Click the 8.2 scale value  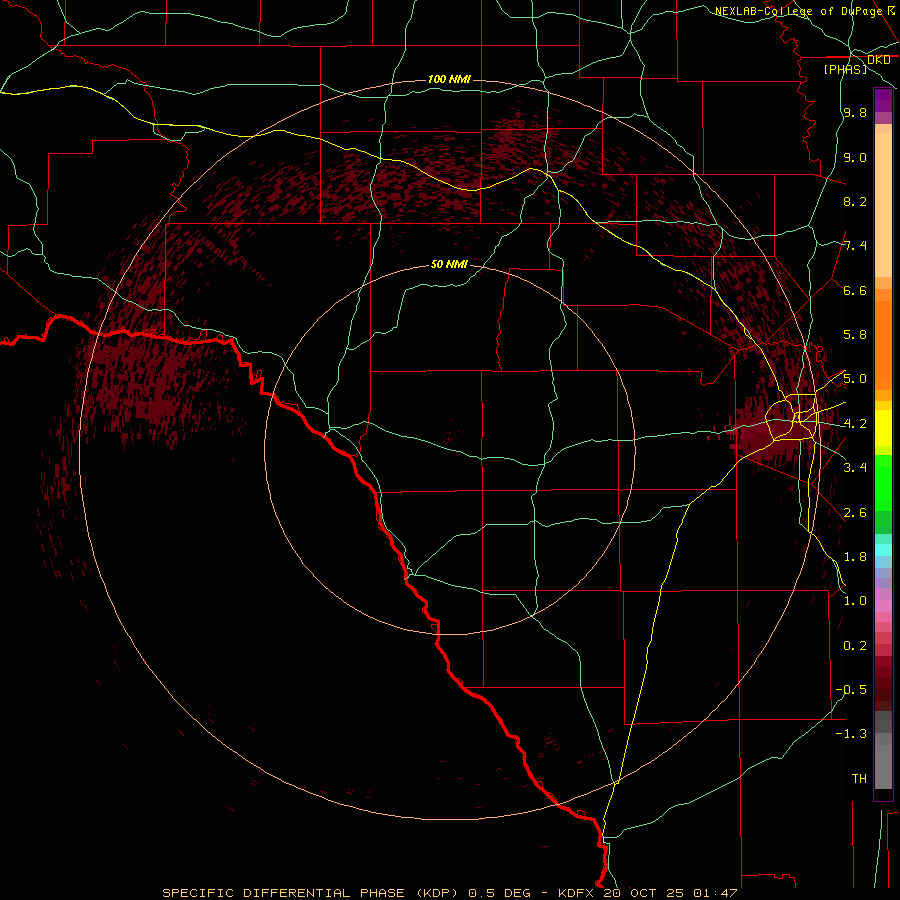855,201
